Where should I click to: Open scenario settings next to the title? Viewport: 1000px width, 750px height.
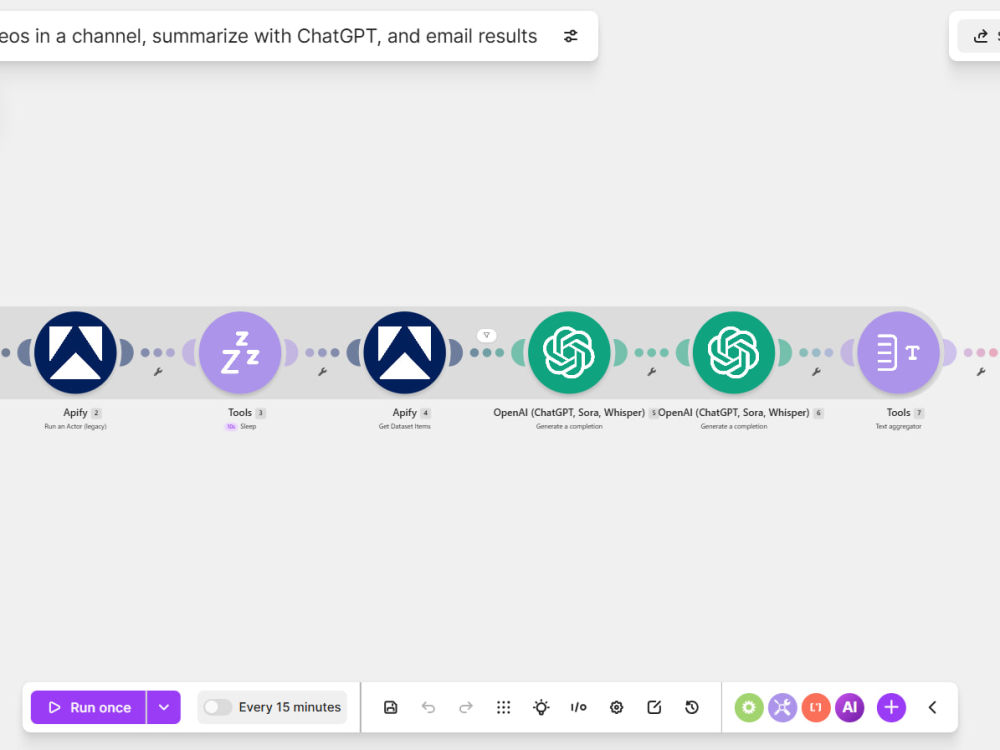coord(571,36)
